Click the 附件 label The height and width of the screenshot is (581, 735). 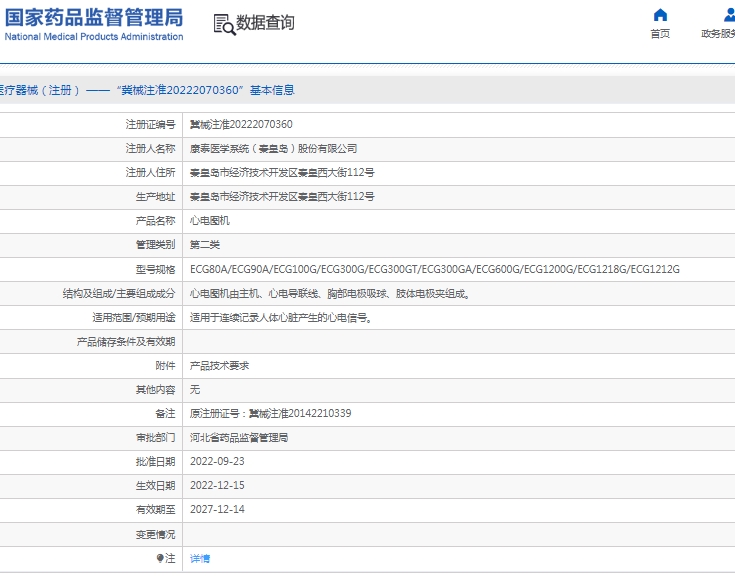point(165,366)
